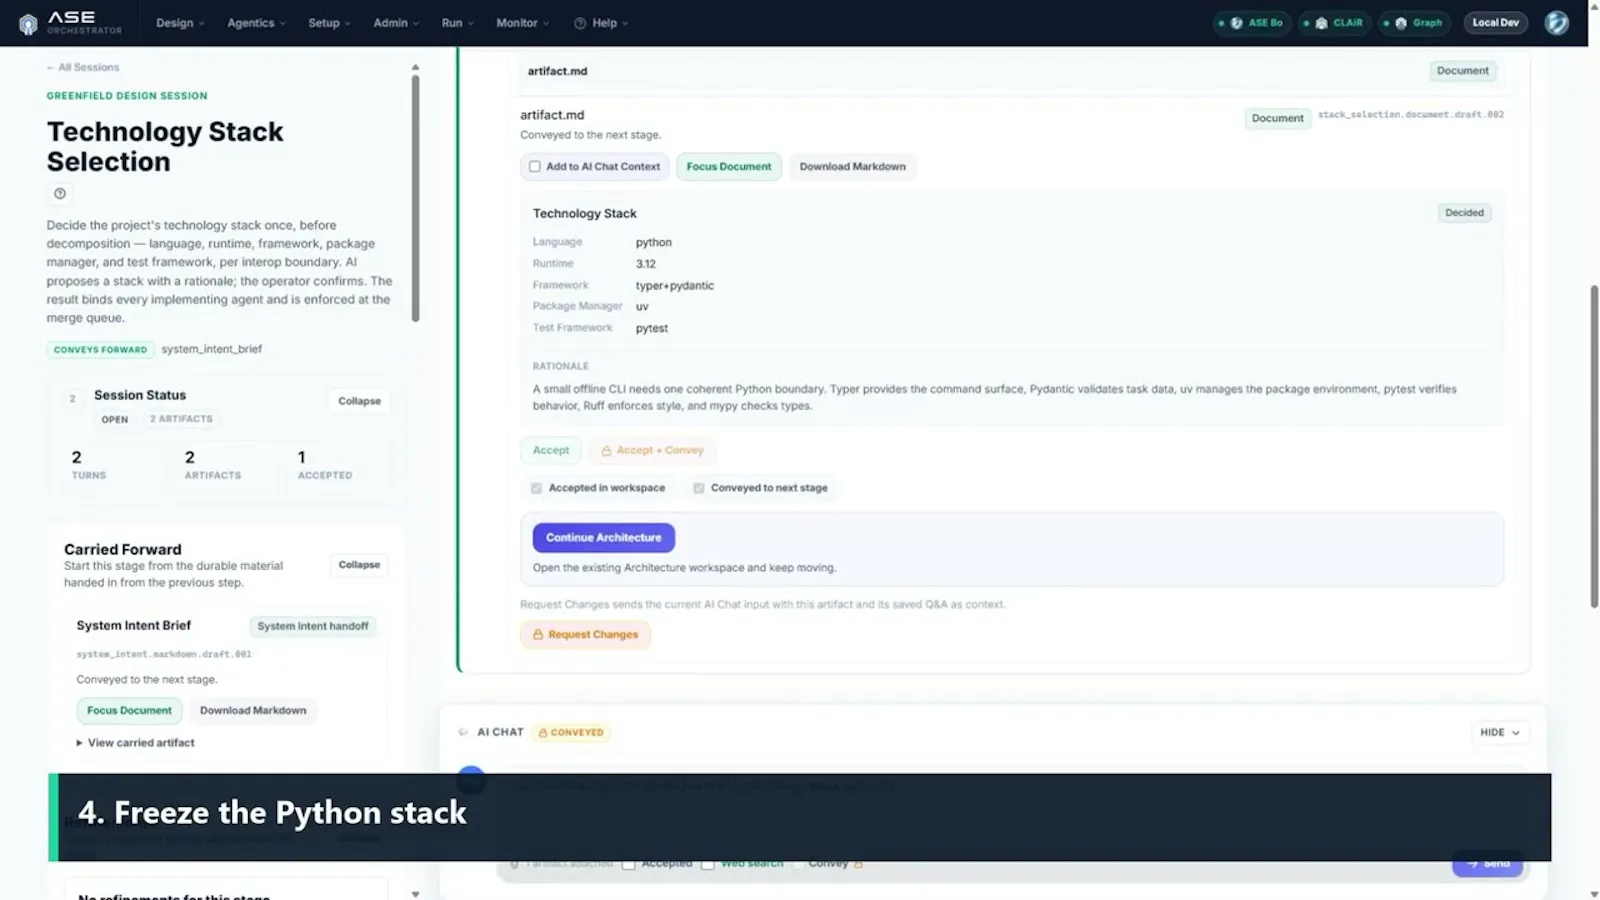Toggle Add to AI Chat Context checkbox
Screen dimensions: 1600x900
pos(535,167)
